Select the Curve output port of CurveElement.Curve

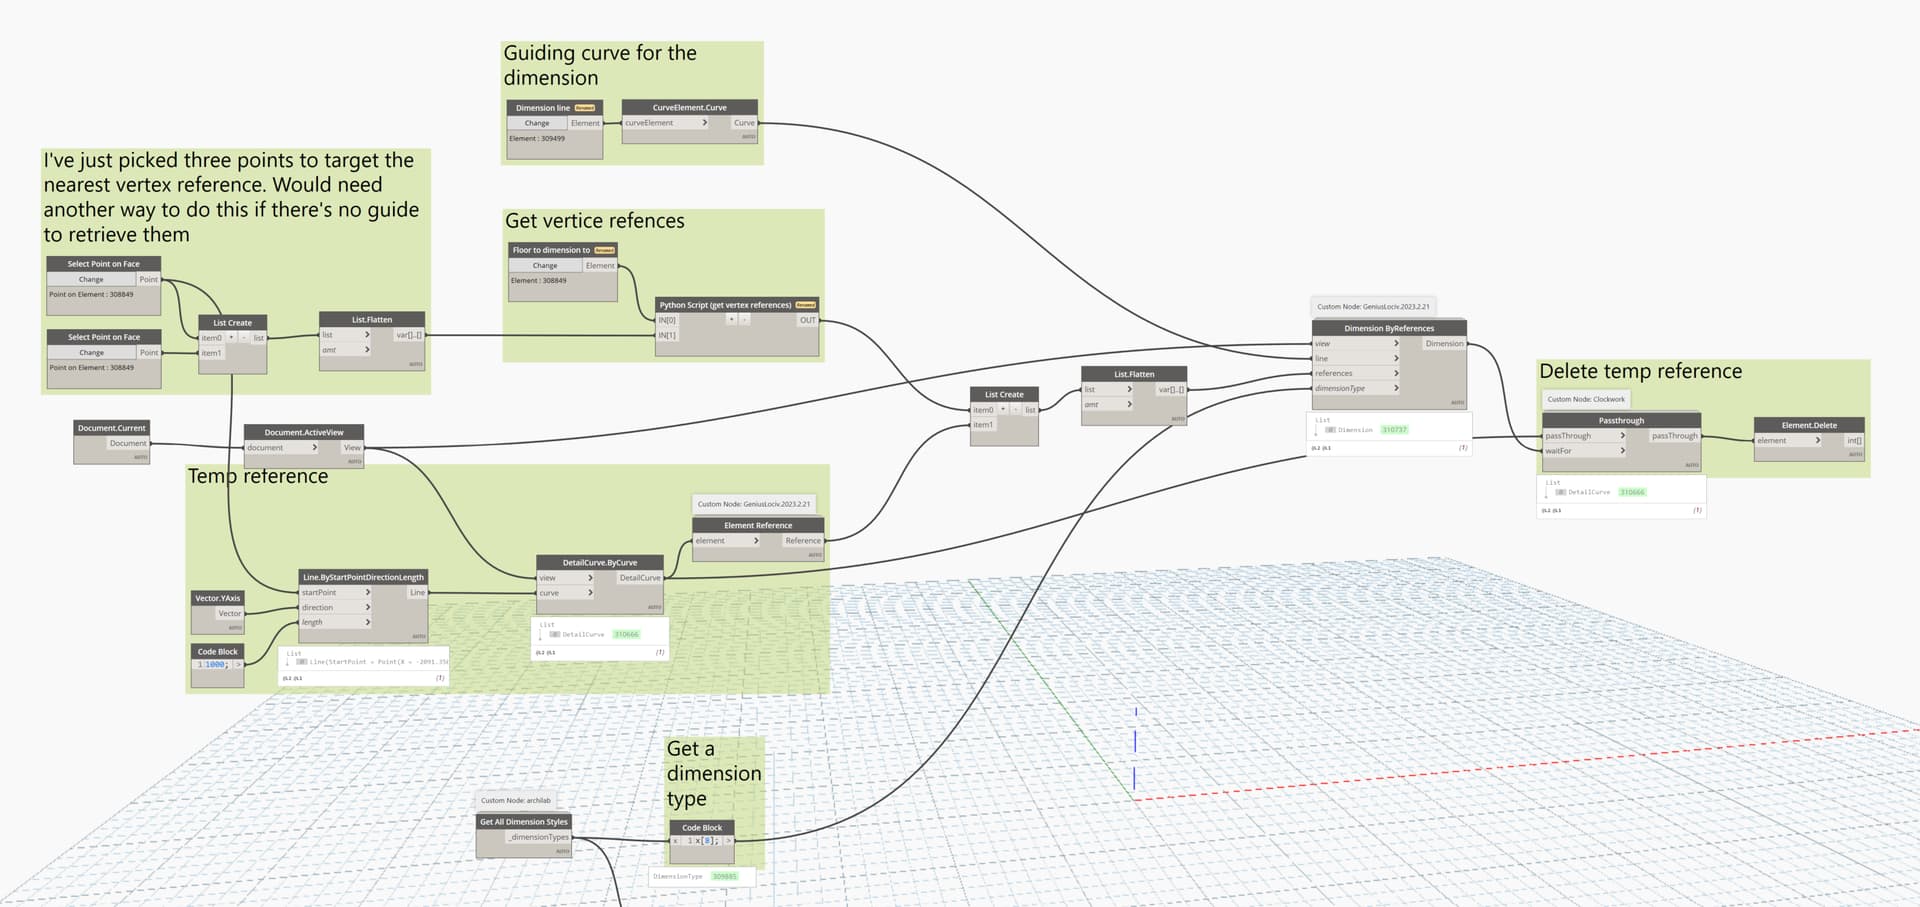pyautogui.click(x=745, y=123)
